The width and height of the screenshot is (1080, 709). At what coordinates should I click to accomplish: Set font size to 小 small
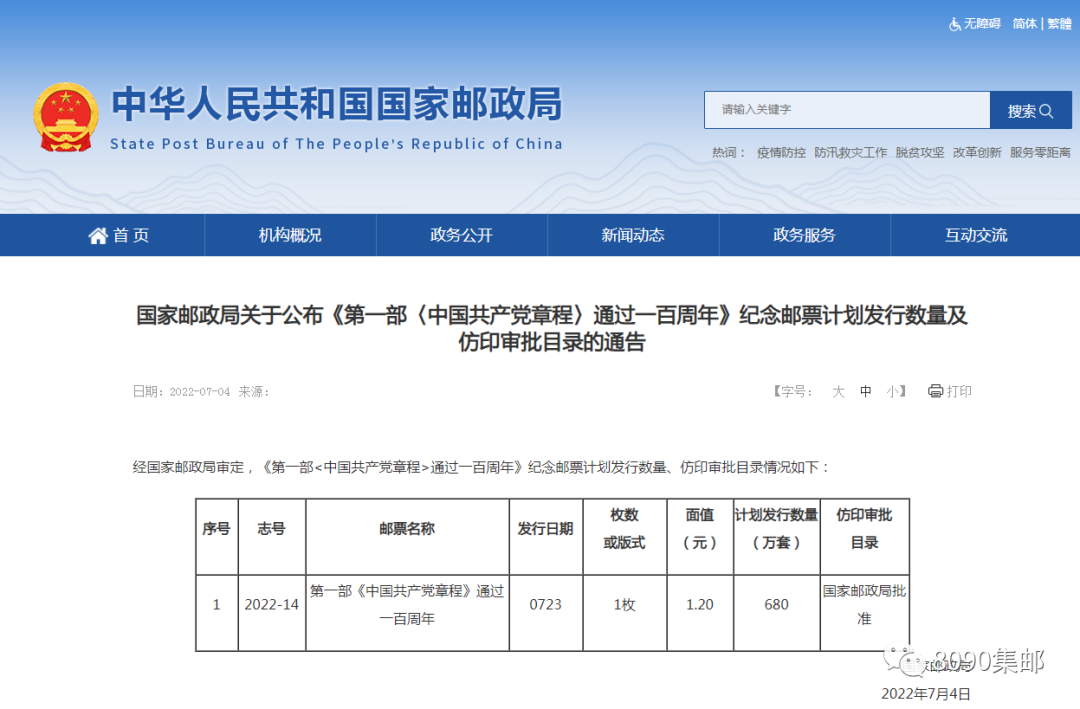coord(893,391)
